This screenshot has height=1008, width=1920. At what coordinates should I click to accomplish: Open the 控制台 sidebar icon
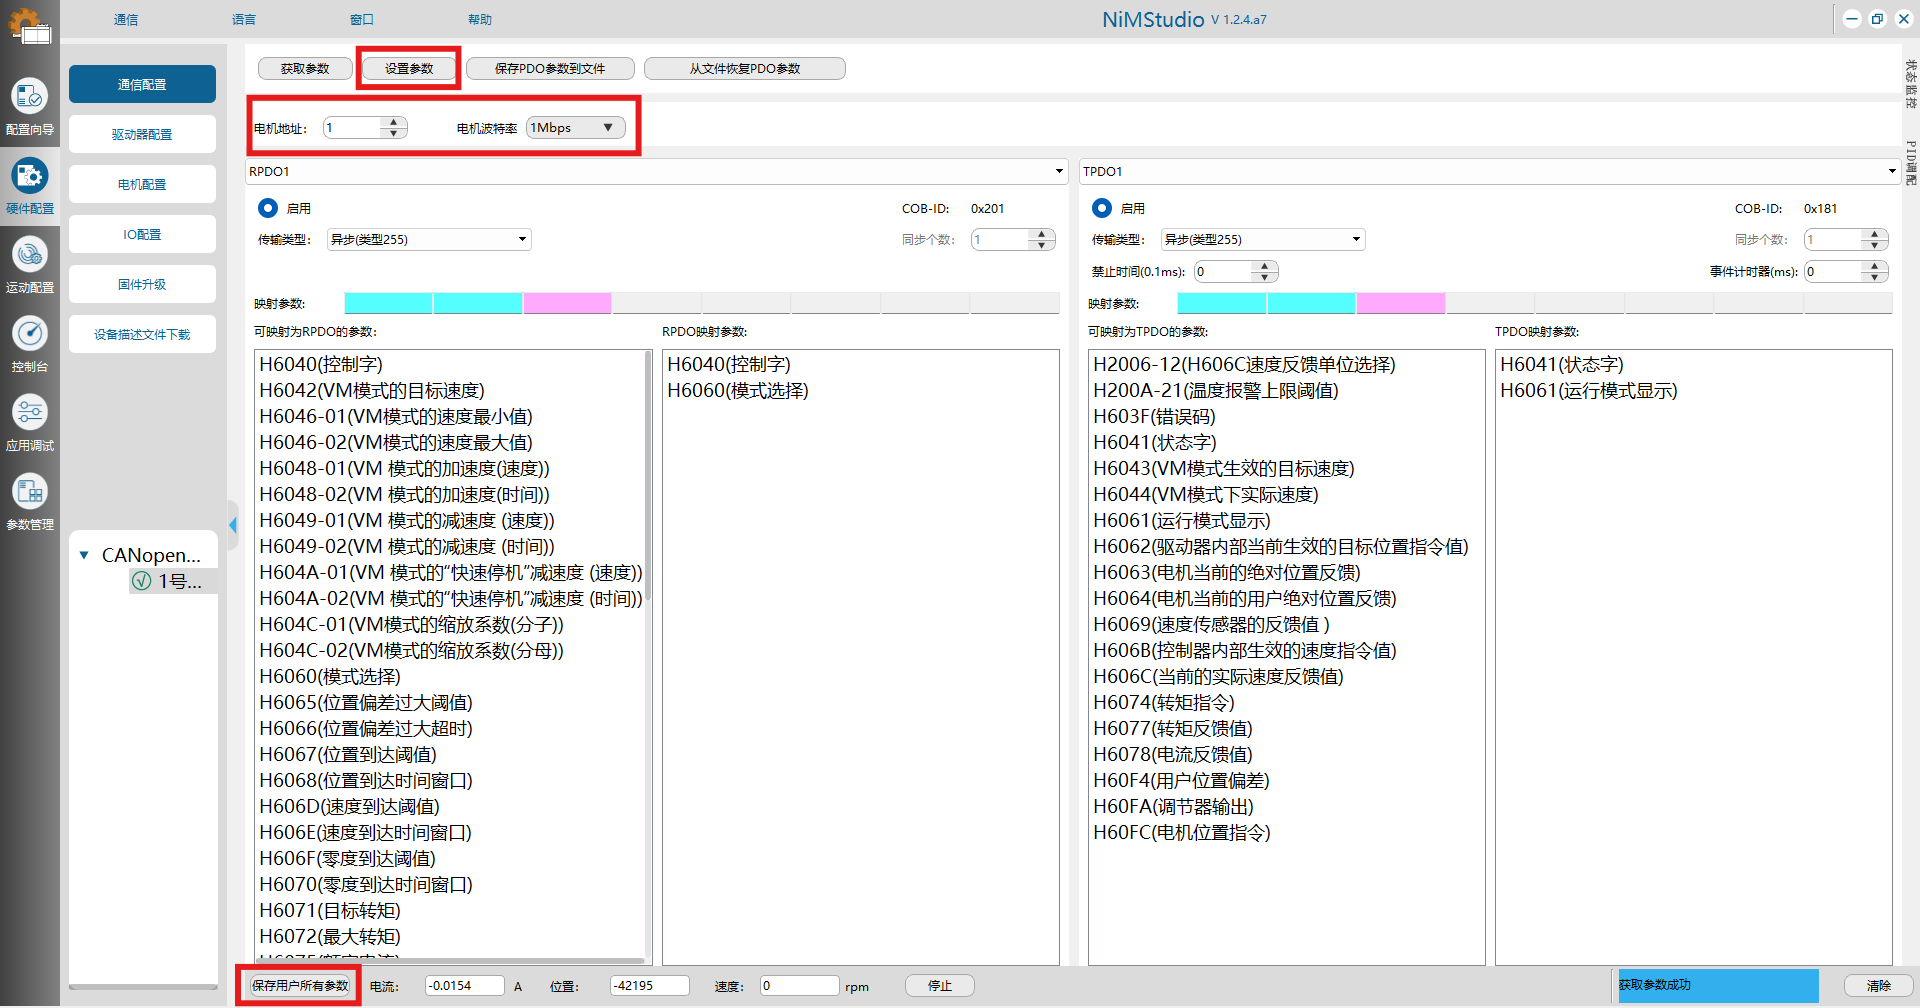[x=30, y=334]
